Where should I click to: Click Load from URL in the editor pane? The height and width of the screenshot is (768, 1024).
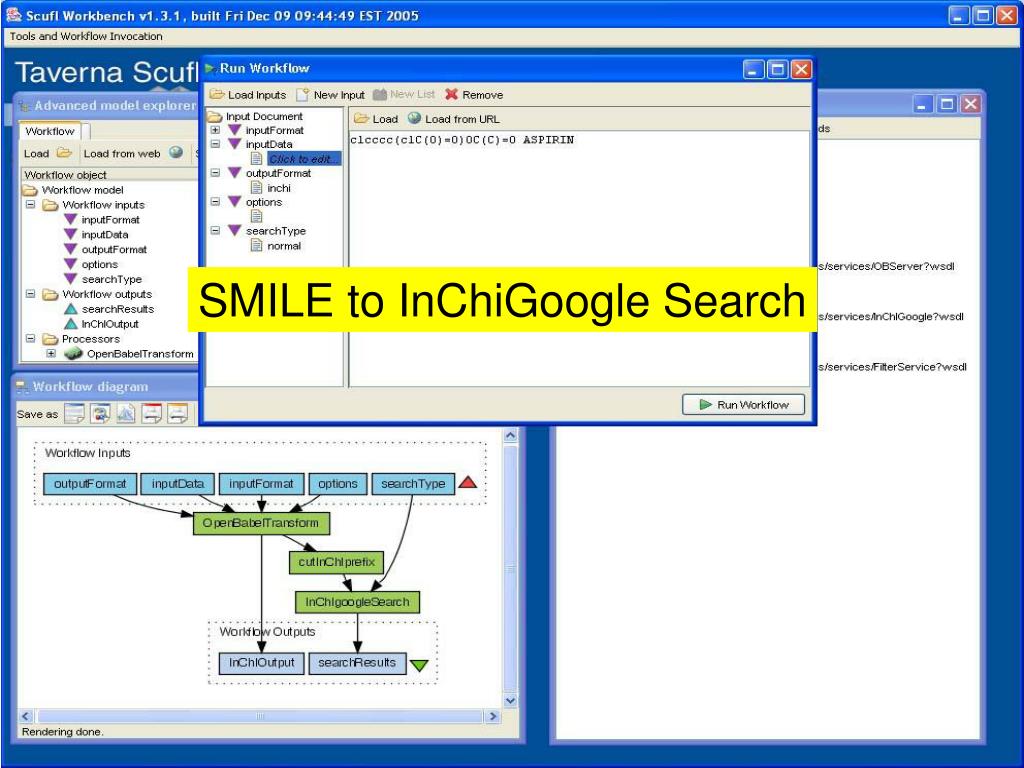pos(455,119)
